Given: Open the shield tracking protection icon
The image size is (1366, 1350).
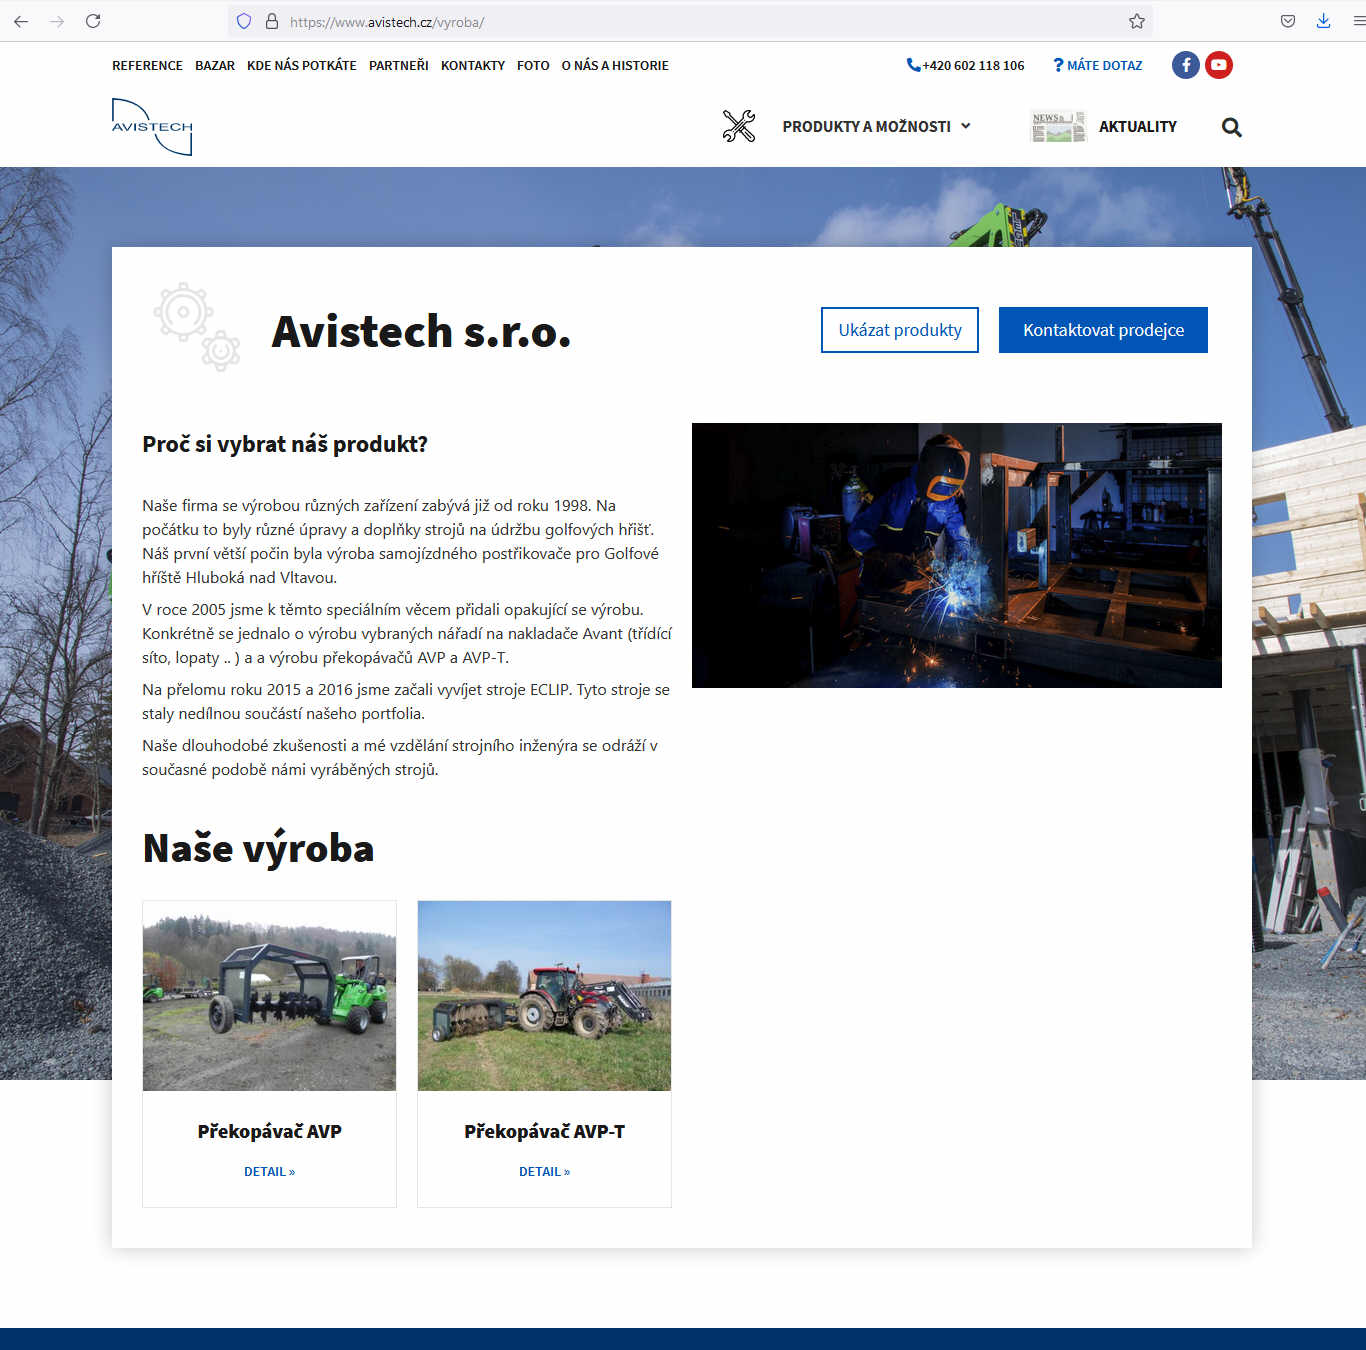Looking at the screenshot, I should [x=244, y=21].
